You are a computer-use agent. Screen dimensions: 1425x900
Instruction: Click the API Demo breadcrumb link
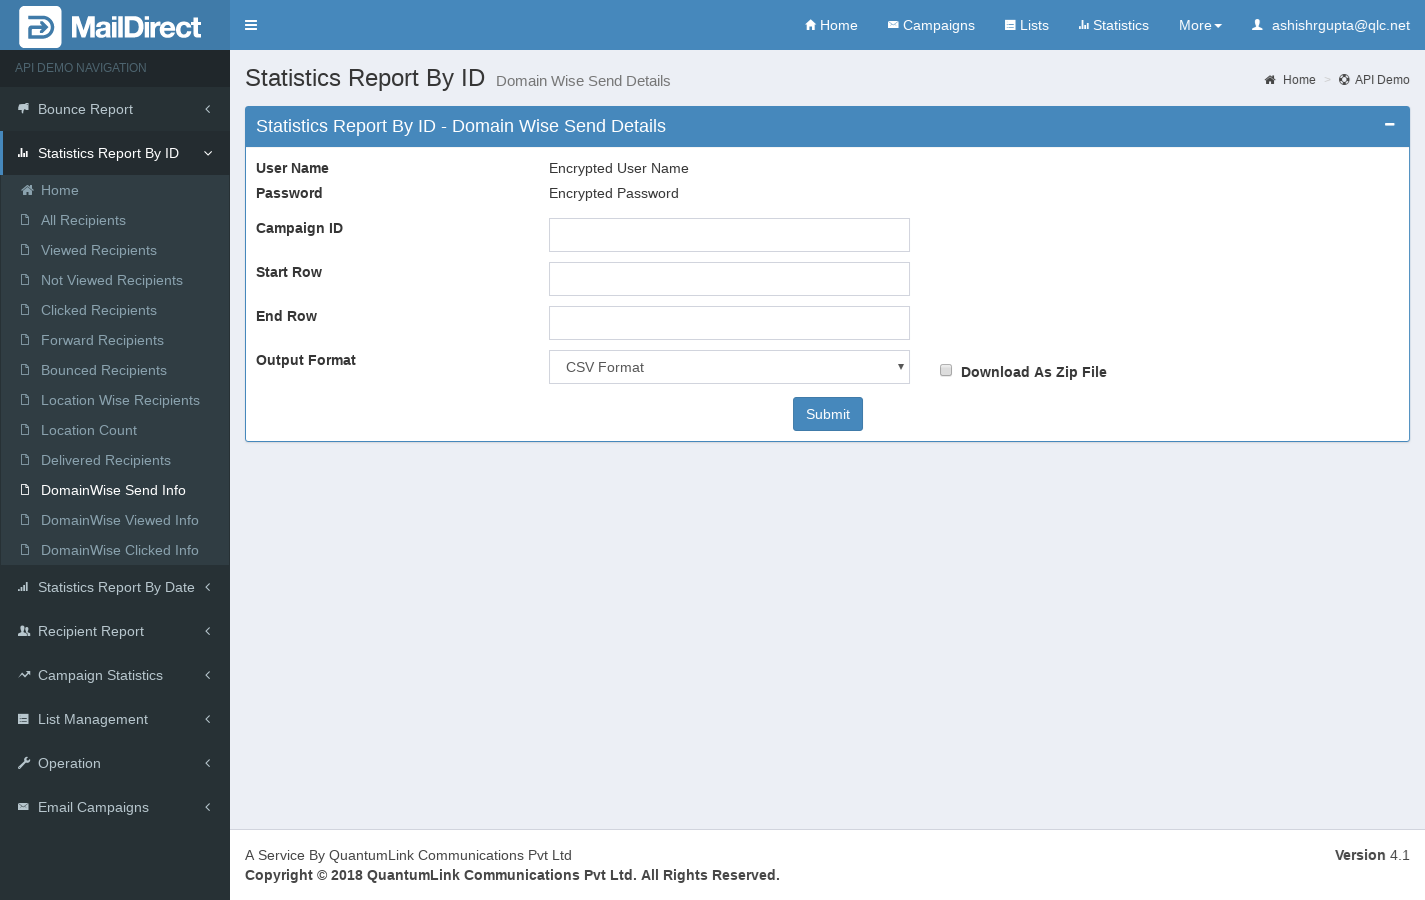coord(1381,80)
